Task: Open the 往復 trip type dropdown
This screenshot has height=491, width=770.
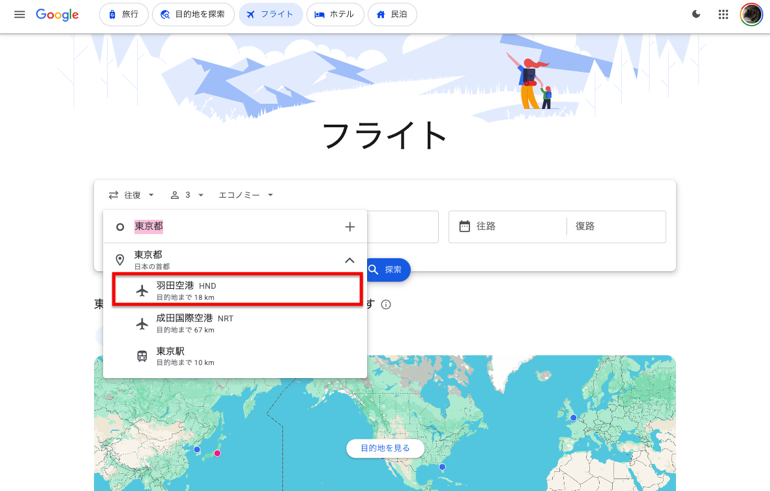Action: 131,195
